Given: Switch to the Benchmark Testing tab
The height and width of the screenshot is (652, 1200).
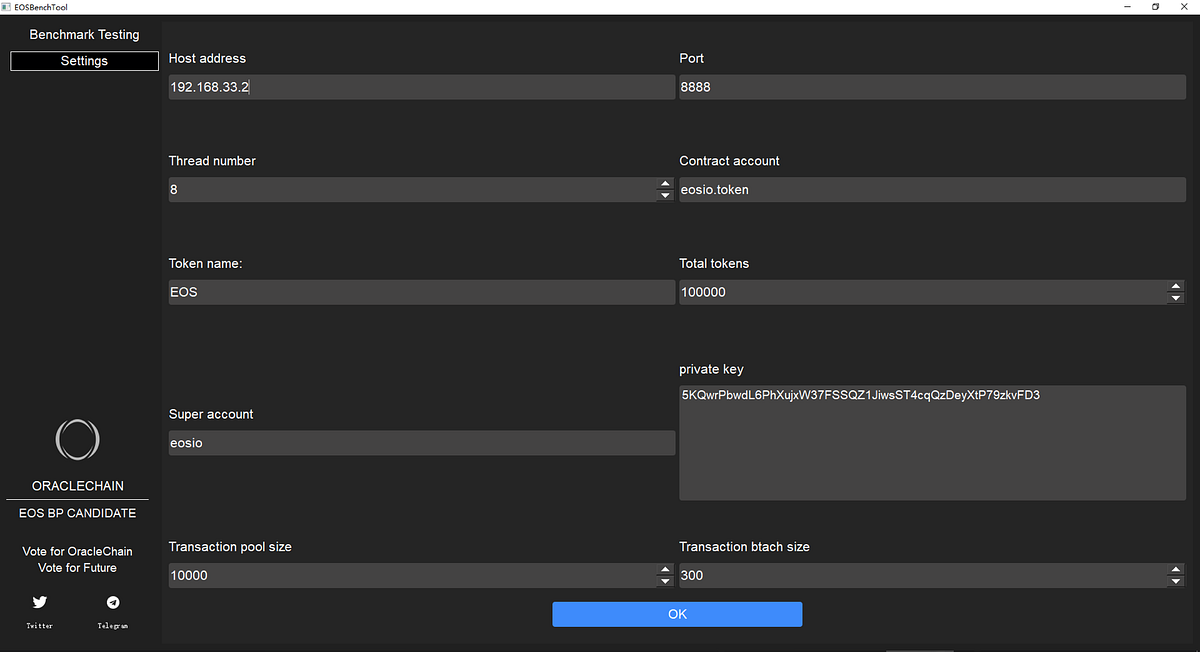Looking at the screenshot, I should pos(84,34).
